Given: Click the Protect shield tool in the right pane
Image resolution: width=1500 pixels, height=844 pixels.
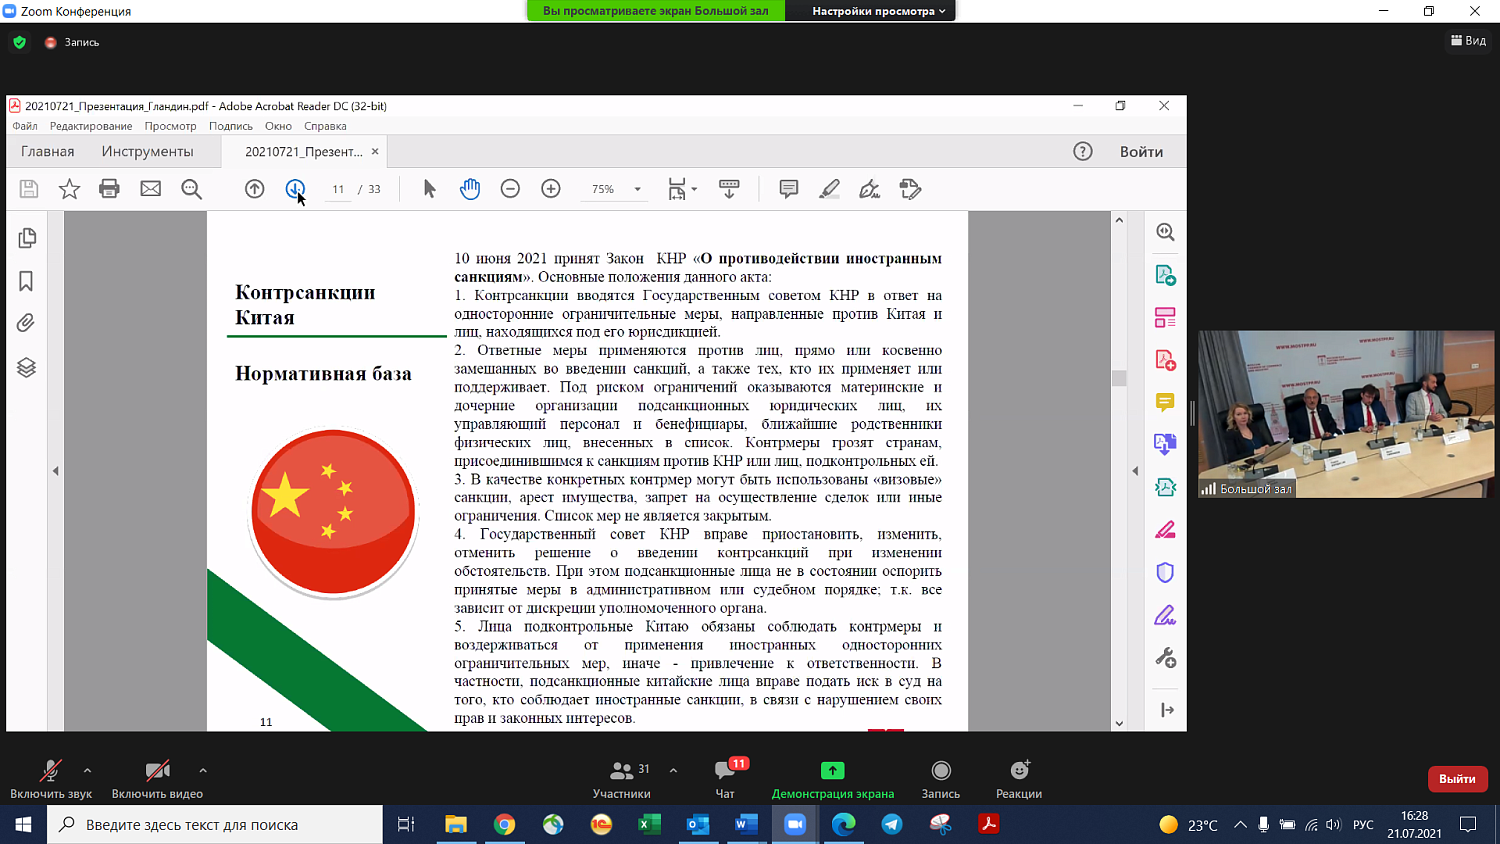Looking at the screenshot, I should [1165, 572].
